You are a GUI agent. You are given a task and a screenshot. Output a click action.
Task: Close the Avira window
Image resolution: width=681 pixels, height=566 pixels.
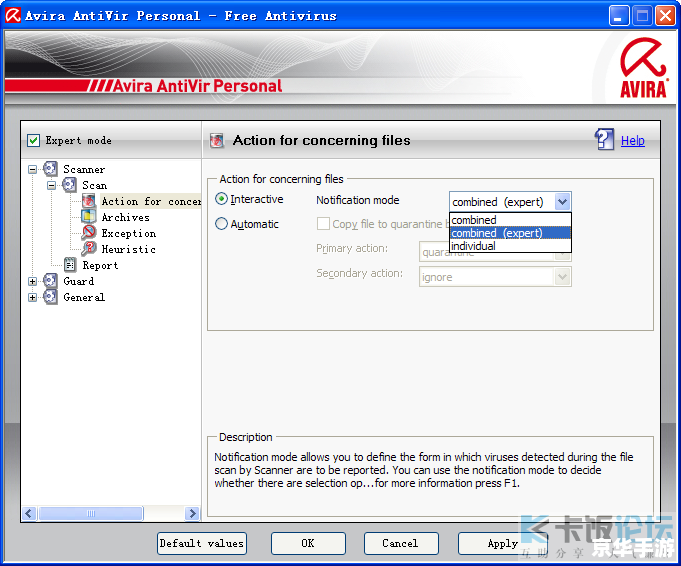[665, 16]
